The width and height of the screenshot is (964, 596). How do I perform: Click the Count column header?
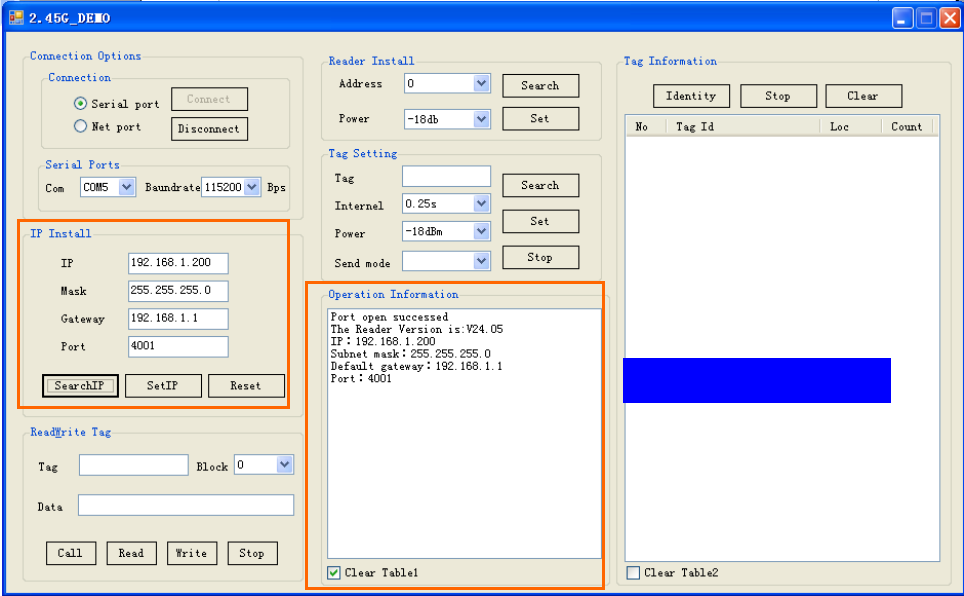(x=907, y=127)
